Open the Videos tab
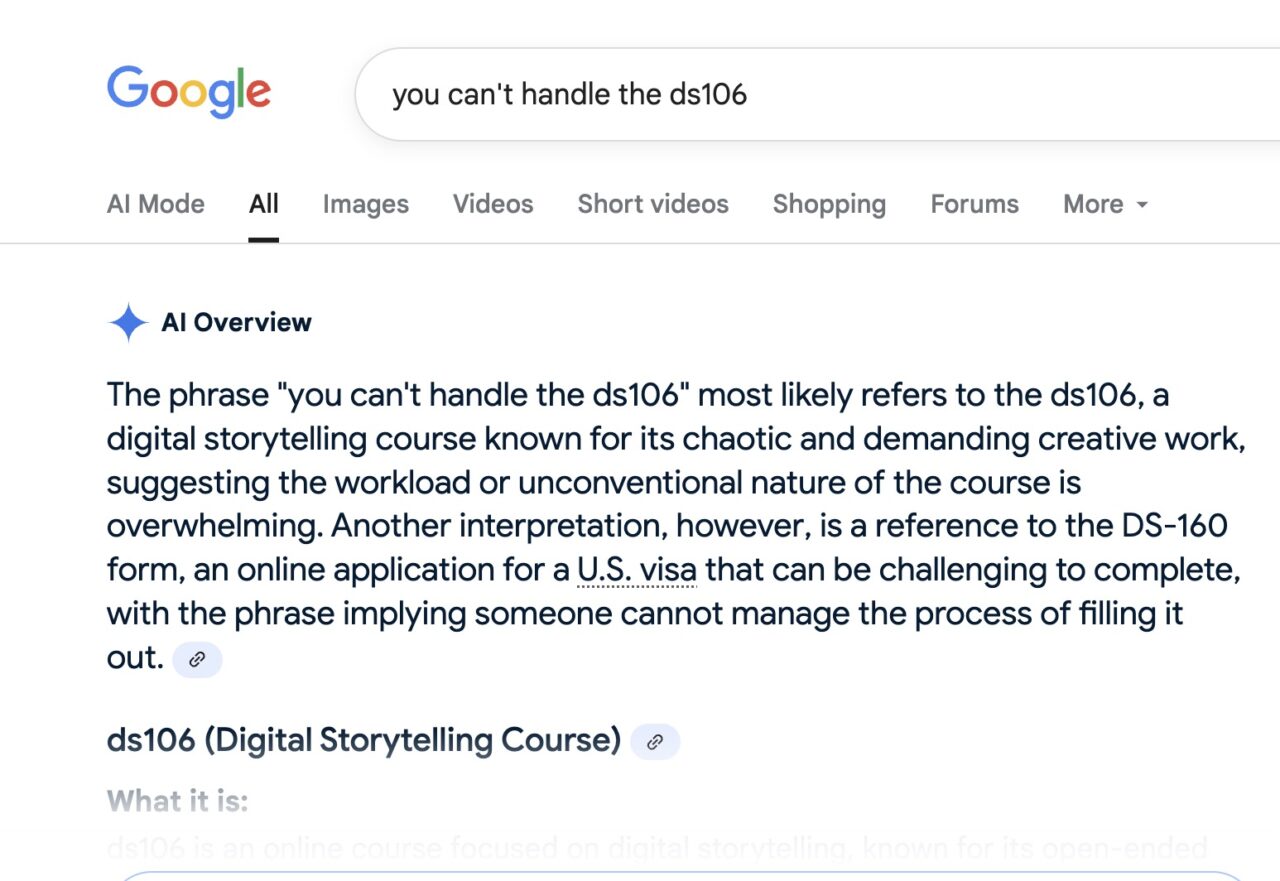 tap(493, 204)
